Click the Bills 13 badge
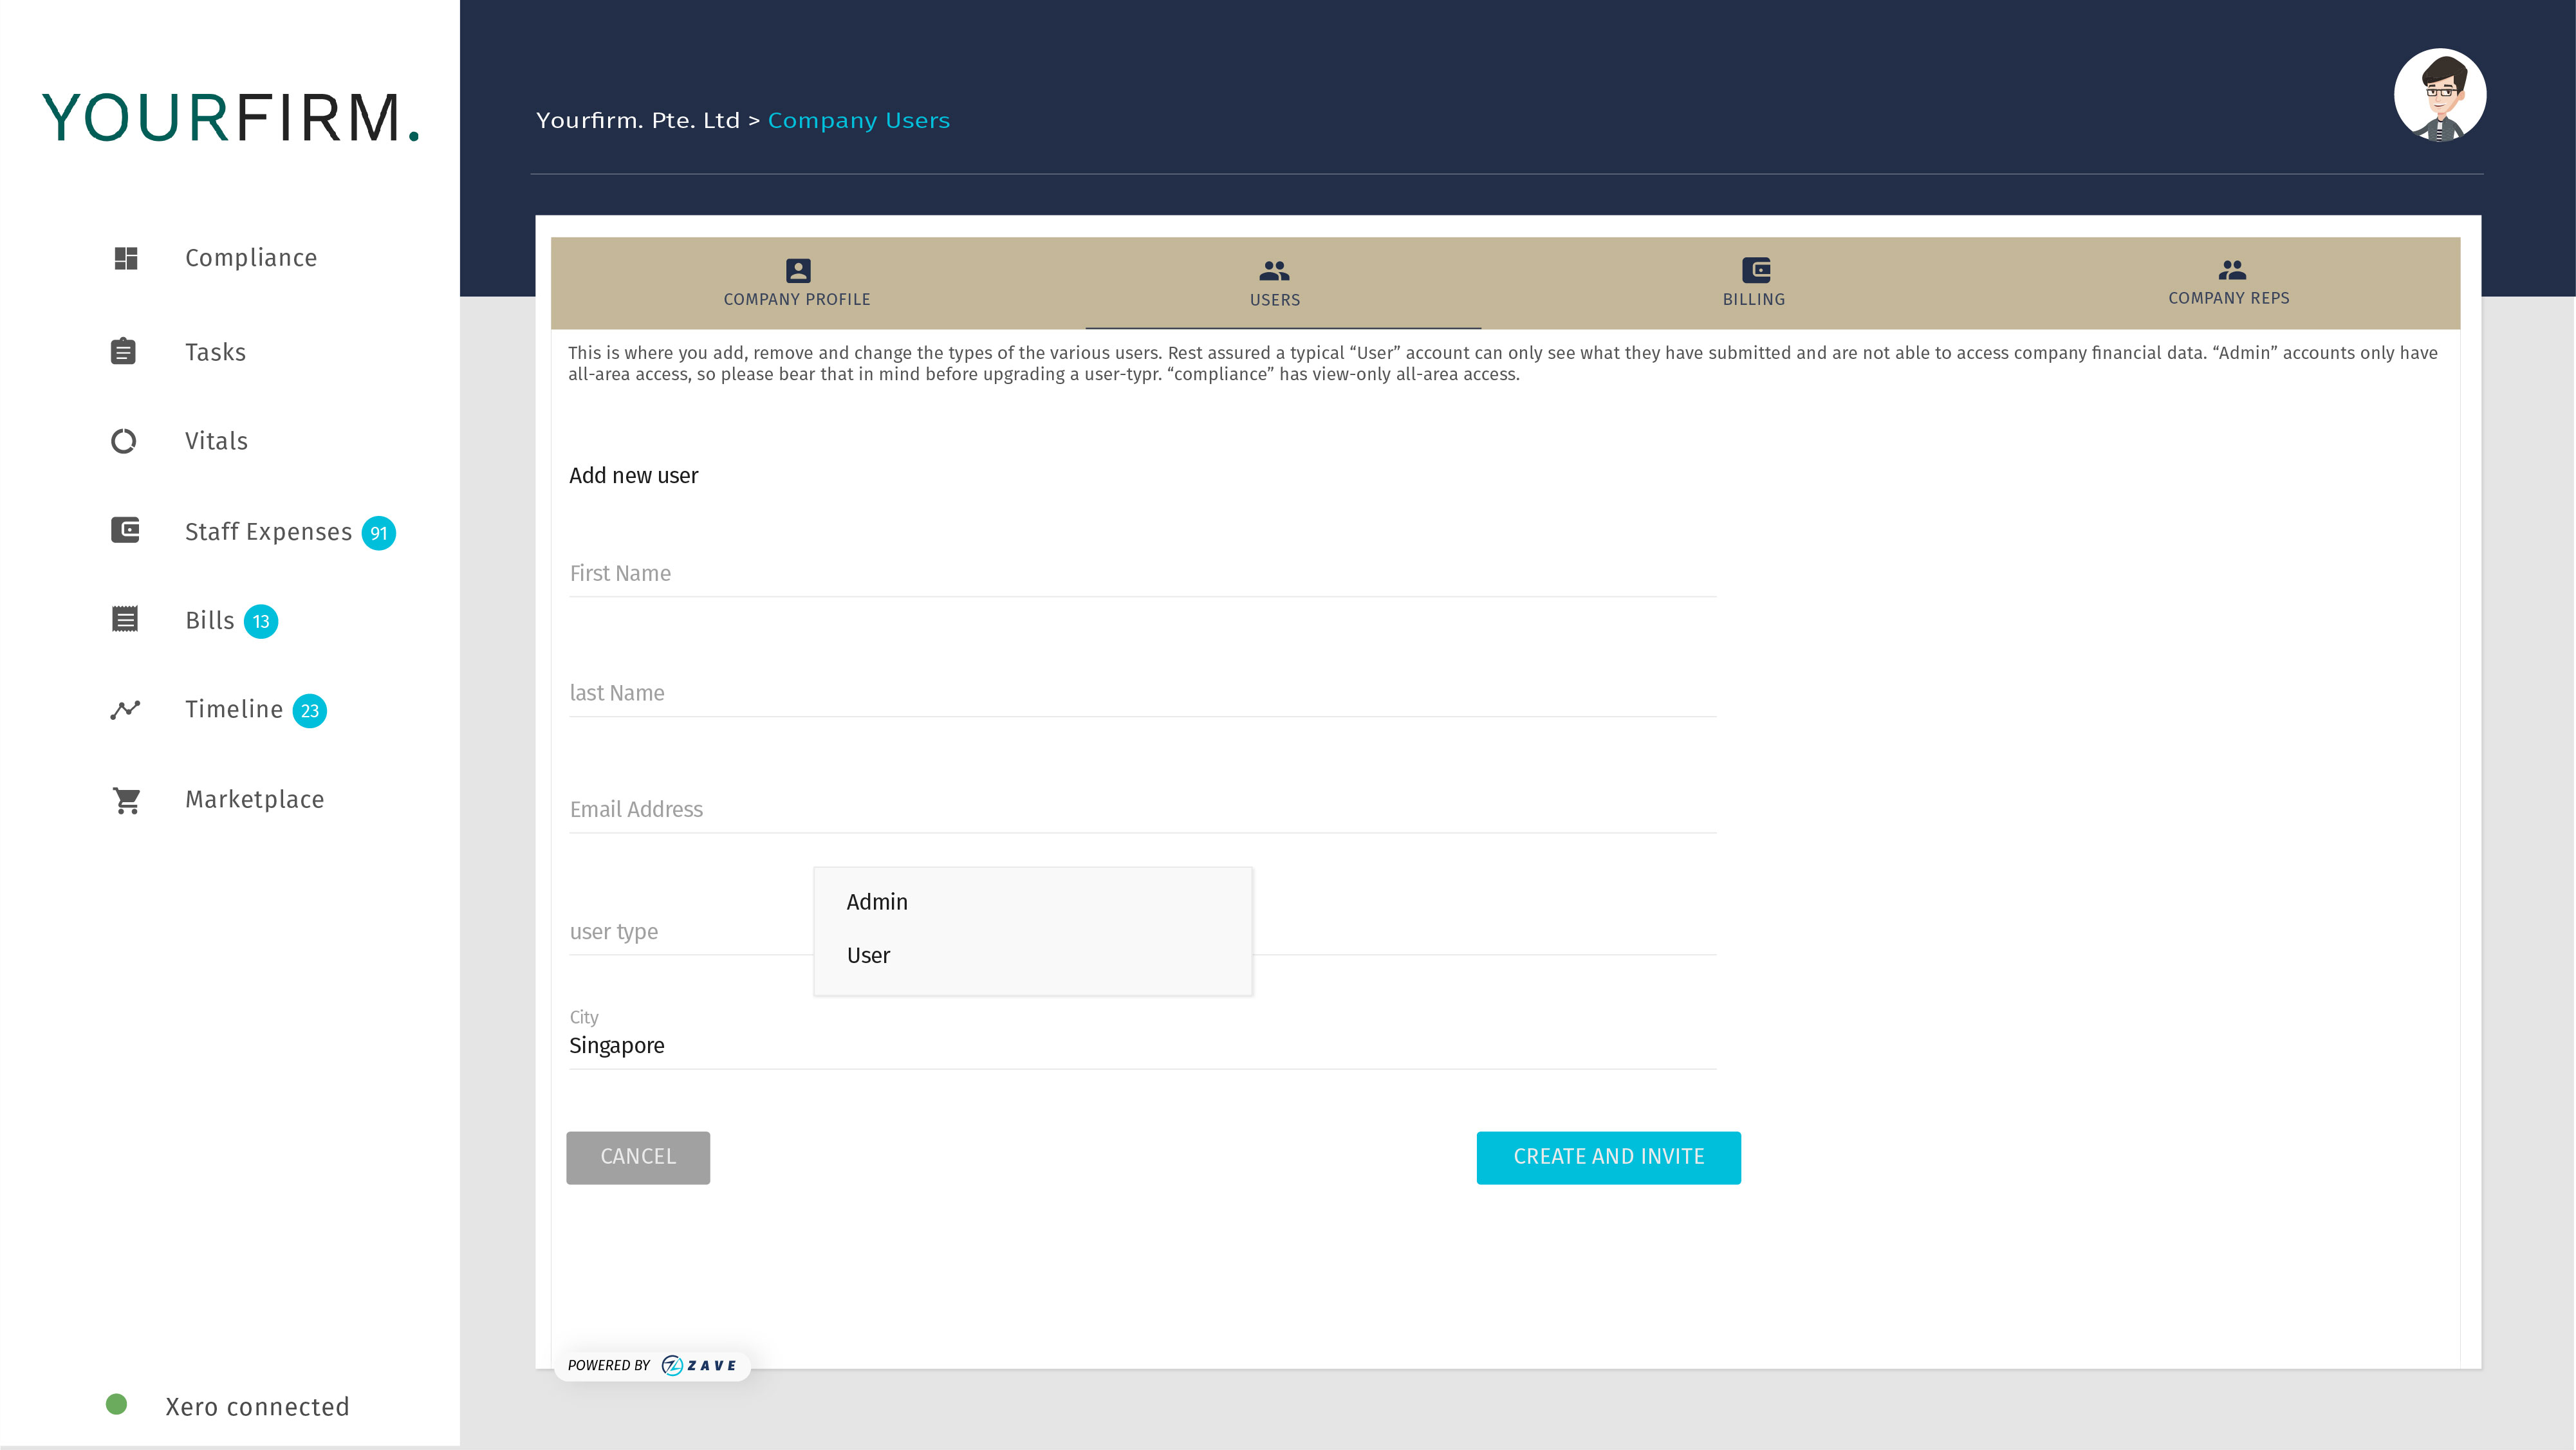 click(261, 621)
